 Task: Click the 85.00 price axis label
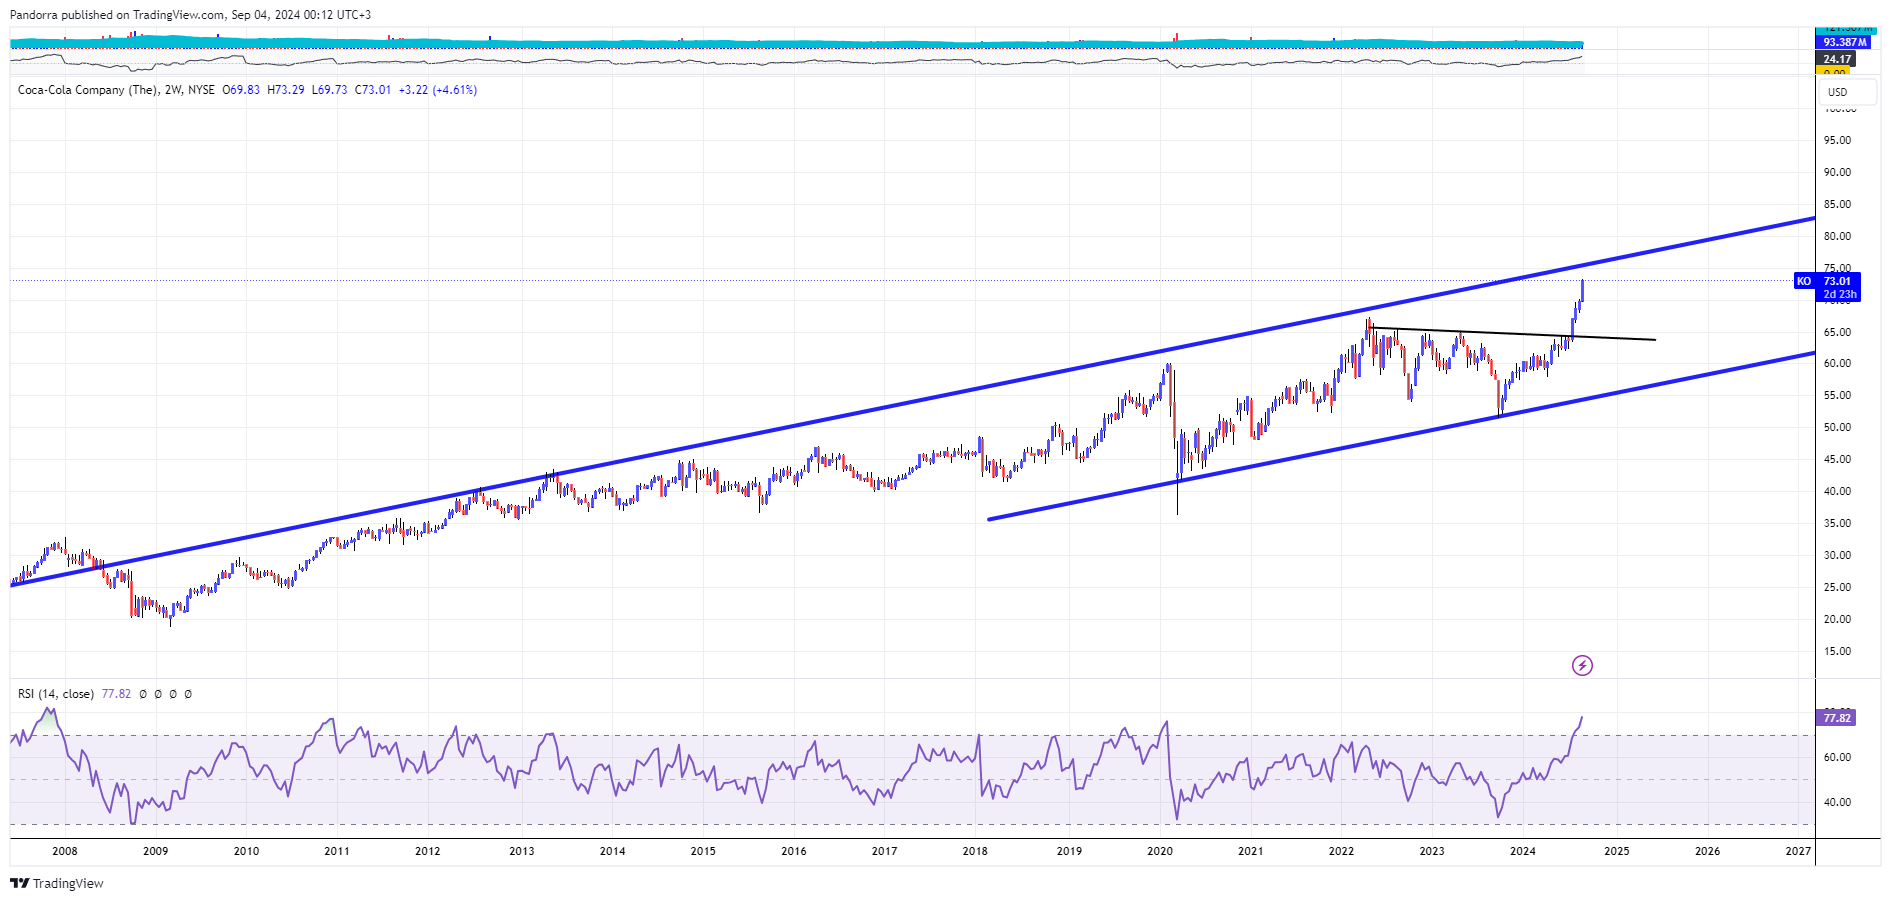[x=1837, y=204]
